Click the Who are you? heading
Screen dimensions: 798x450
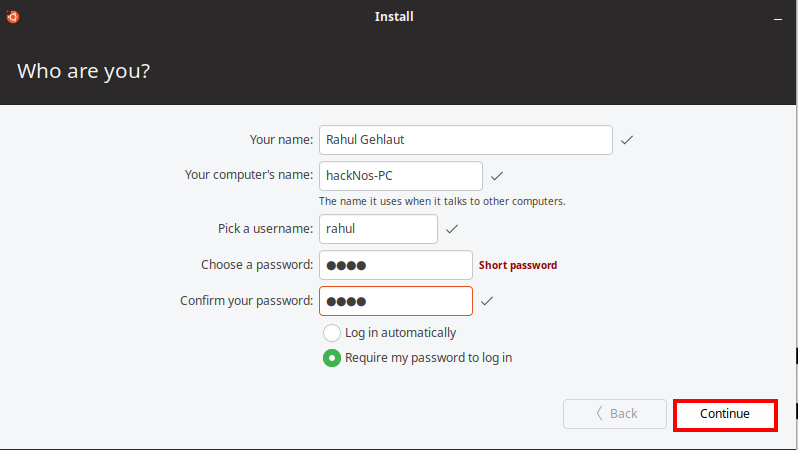click(83, 71)
